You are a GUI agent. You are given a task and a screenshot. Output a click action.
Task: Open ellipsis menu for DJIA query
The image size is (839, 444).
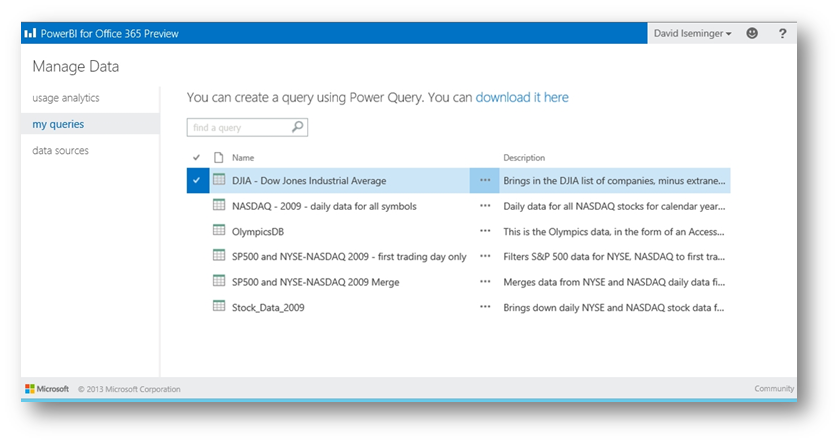coord(485,180)
